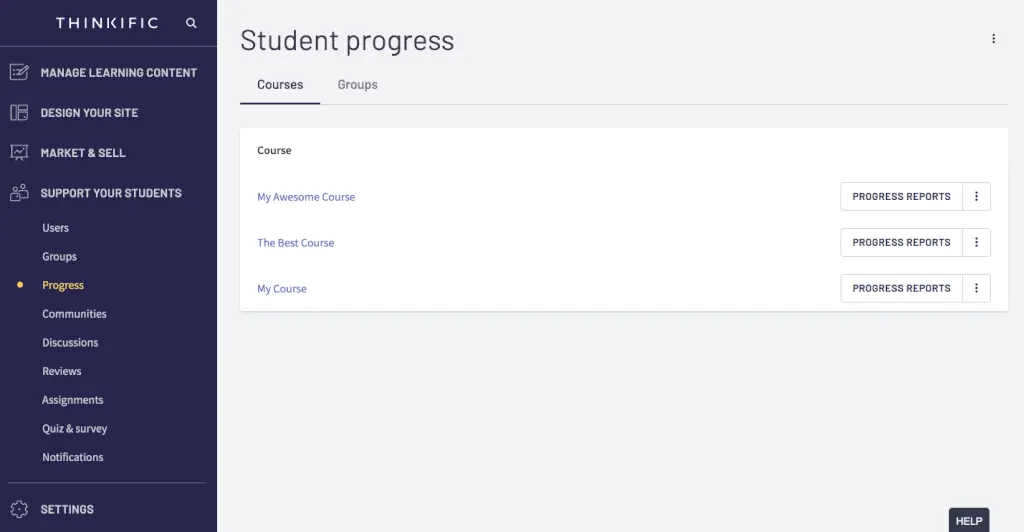Click the Manage Learning Content pencil icon

pos(19,72)
